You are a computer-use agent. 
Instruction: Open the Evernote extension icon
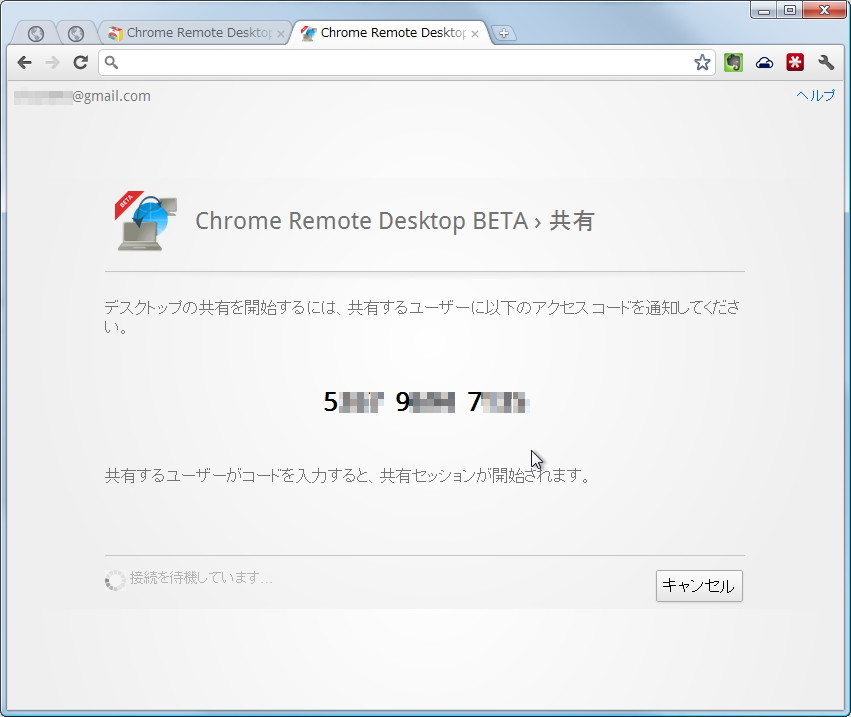[733, 62]
